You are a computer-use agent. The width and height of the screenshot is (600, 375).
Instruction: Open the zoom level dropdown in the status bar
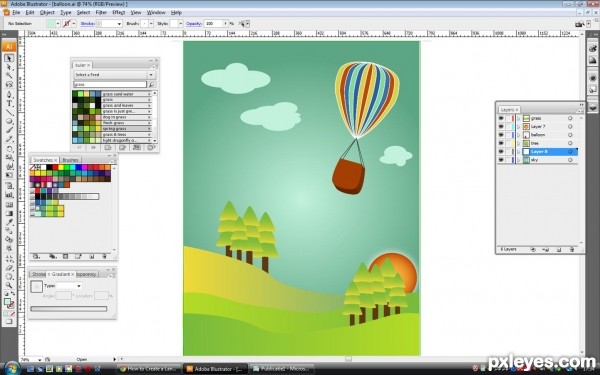[x=40, y=360]
